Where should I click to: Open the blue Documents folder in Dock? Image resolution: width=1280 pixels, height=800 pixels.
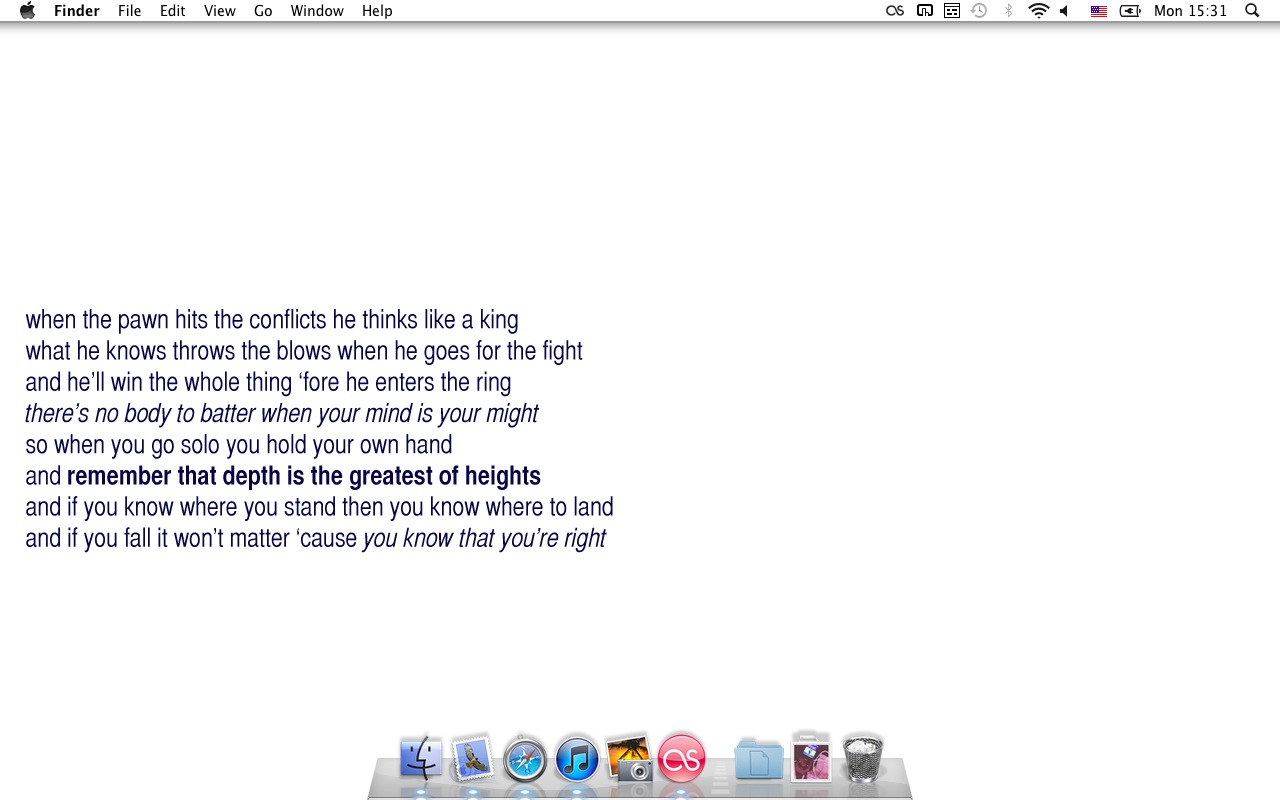tap(759, 760)
